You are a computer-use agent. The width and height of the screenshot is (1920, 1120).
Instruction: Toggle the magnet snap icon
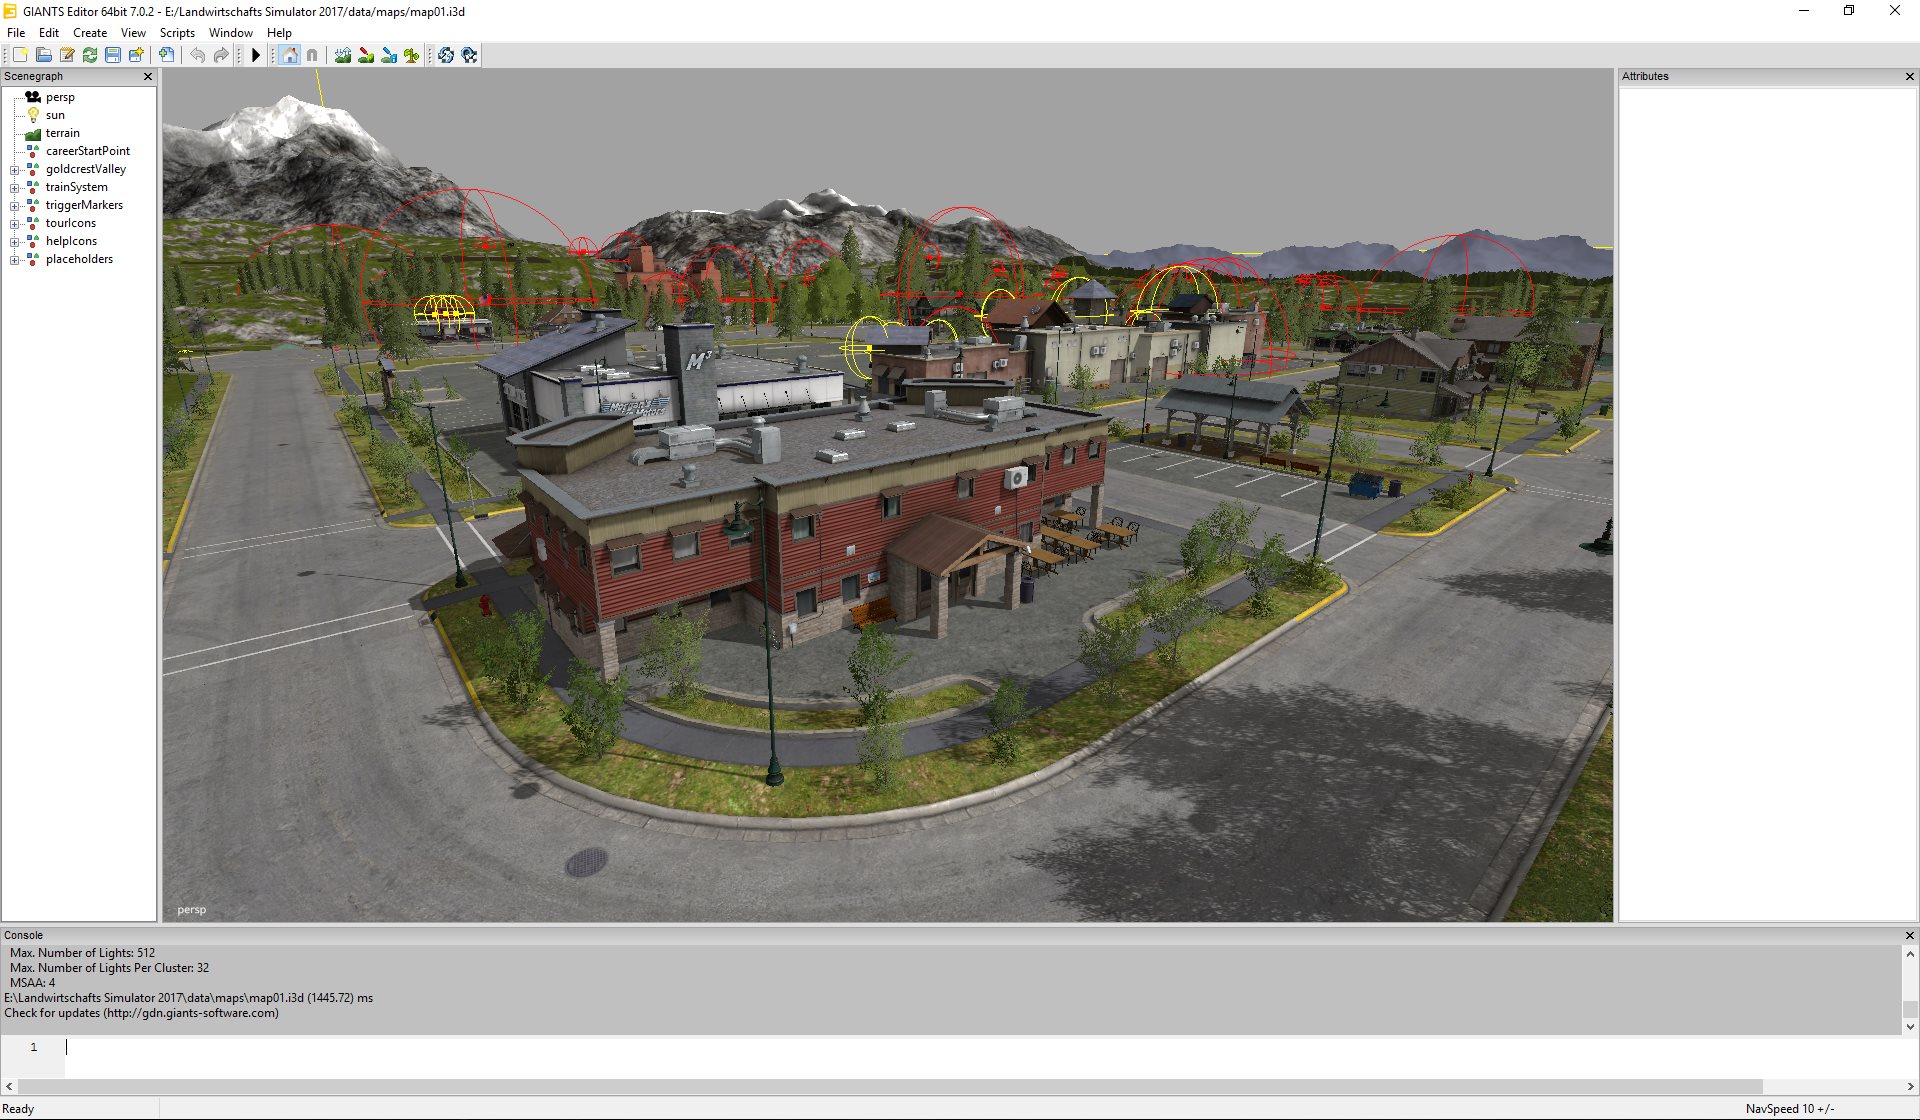pos(312,55)
